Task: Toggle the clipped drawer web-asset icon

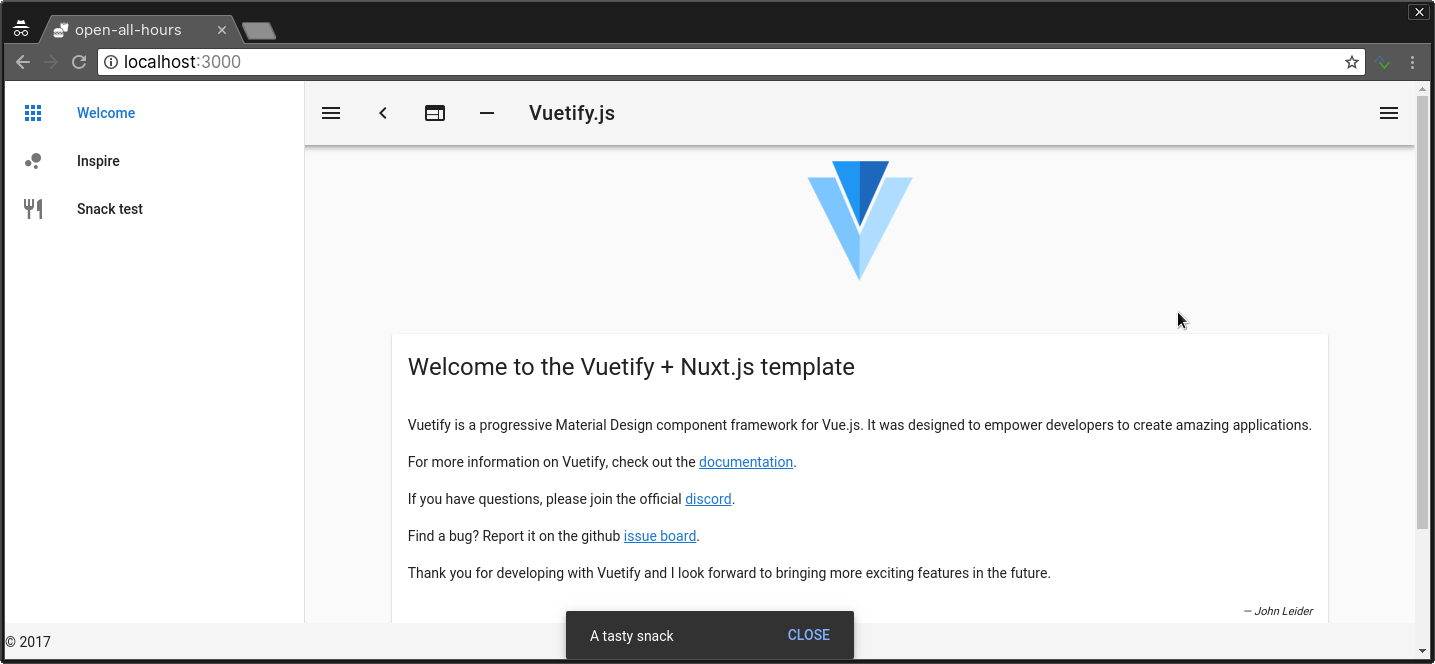Action: point(435,113)
